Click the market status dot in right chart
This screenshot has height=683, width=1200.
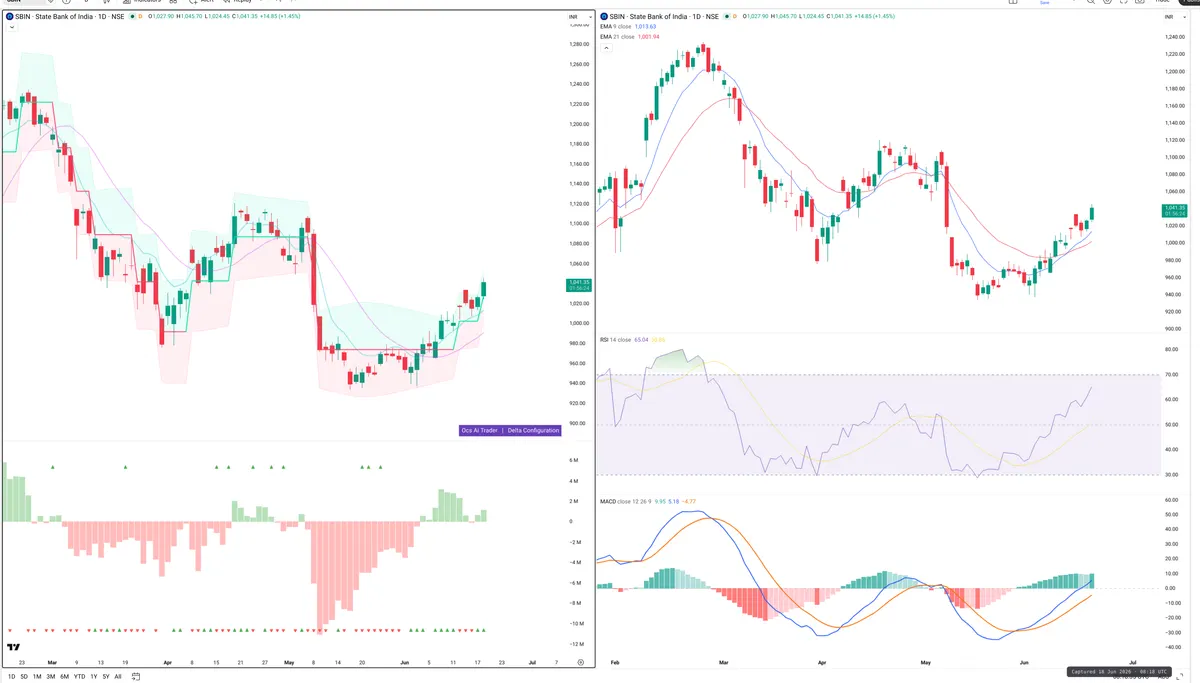tap(728, 17)
